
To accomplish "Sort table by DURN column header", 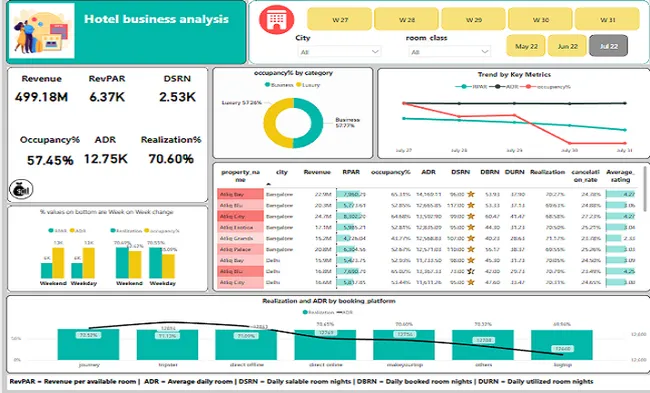I will (514, 172).
